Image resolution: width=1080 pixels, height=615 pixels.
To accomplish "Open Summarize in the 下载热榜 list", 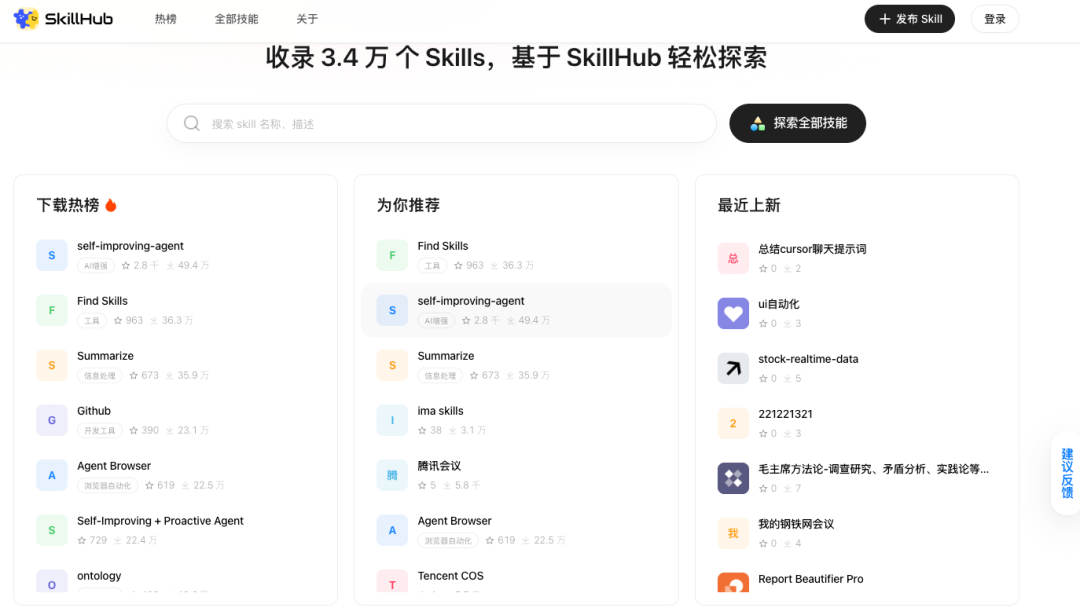I will pos(105,356).
